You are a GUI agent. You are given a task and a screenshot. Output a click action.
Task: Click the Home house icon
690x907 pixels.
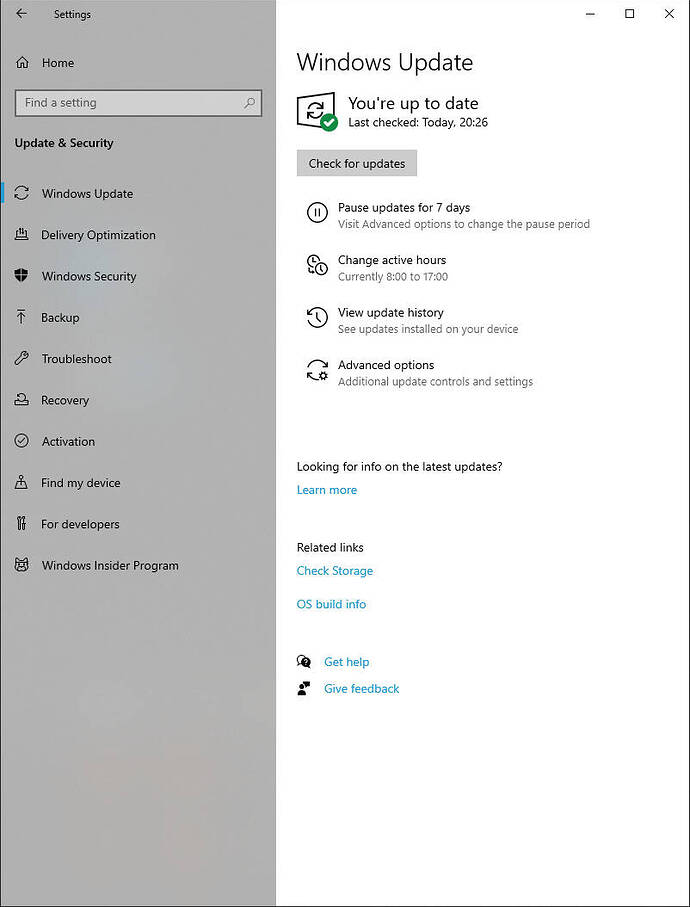[x=21, y=62]
